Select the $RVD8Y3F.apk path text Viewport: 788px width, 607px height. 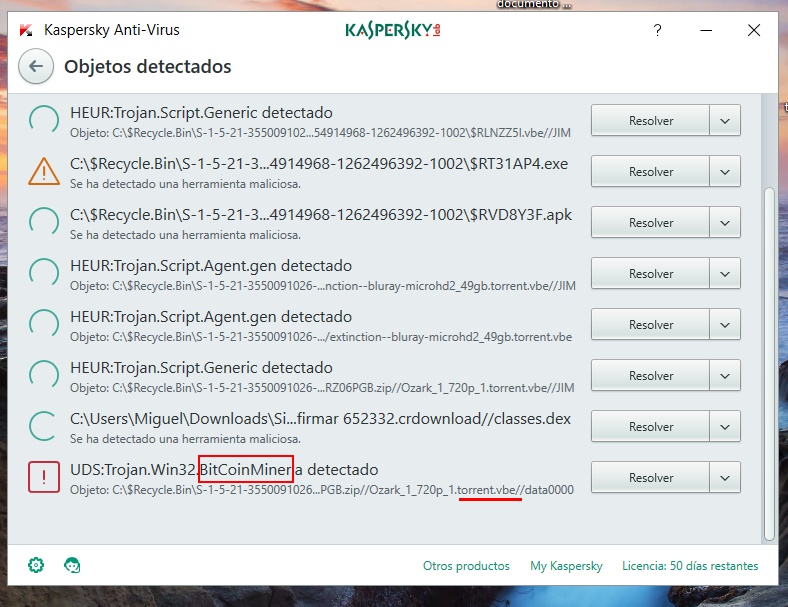tap(321, 215)
